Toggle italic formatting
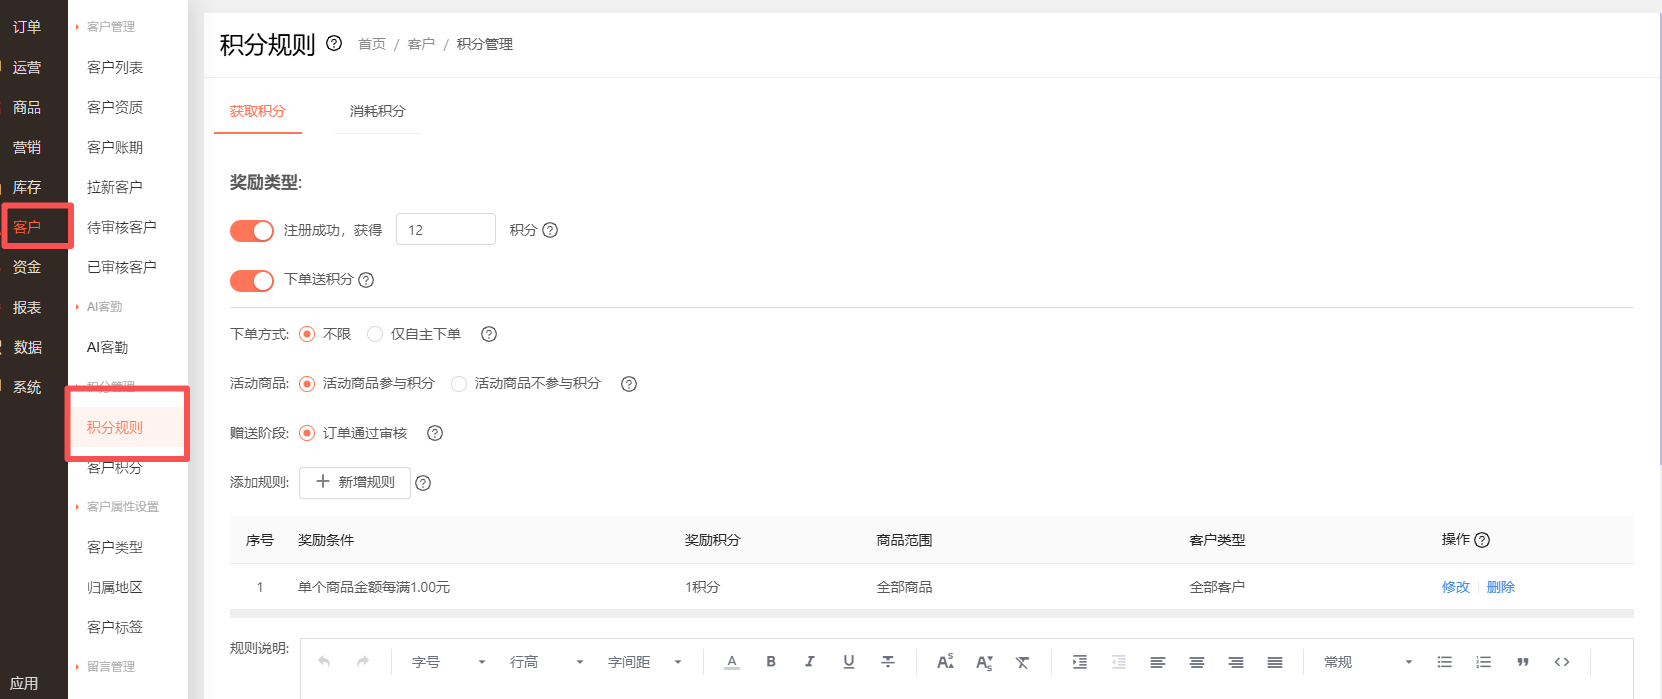 tap(810, 662)
